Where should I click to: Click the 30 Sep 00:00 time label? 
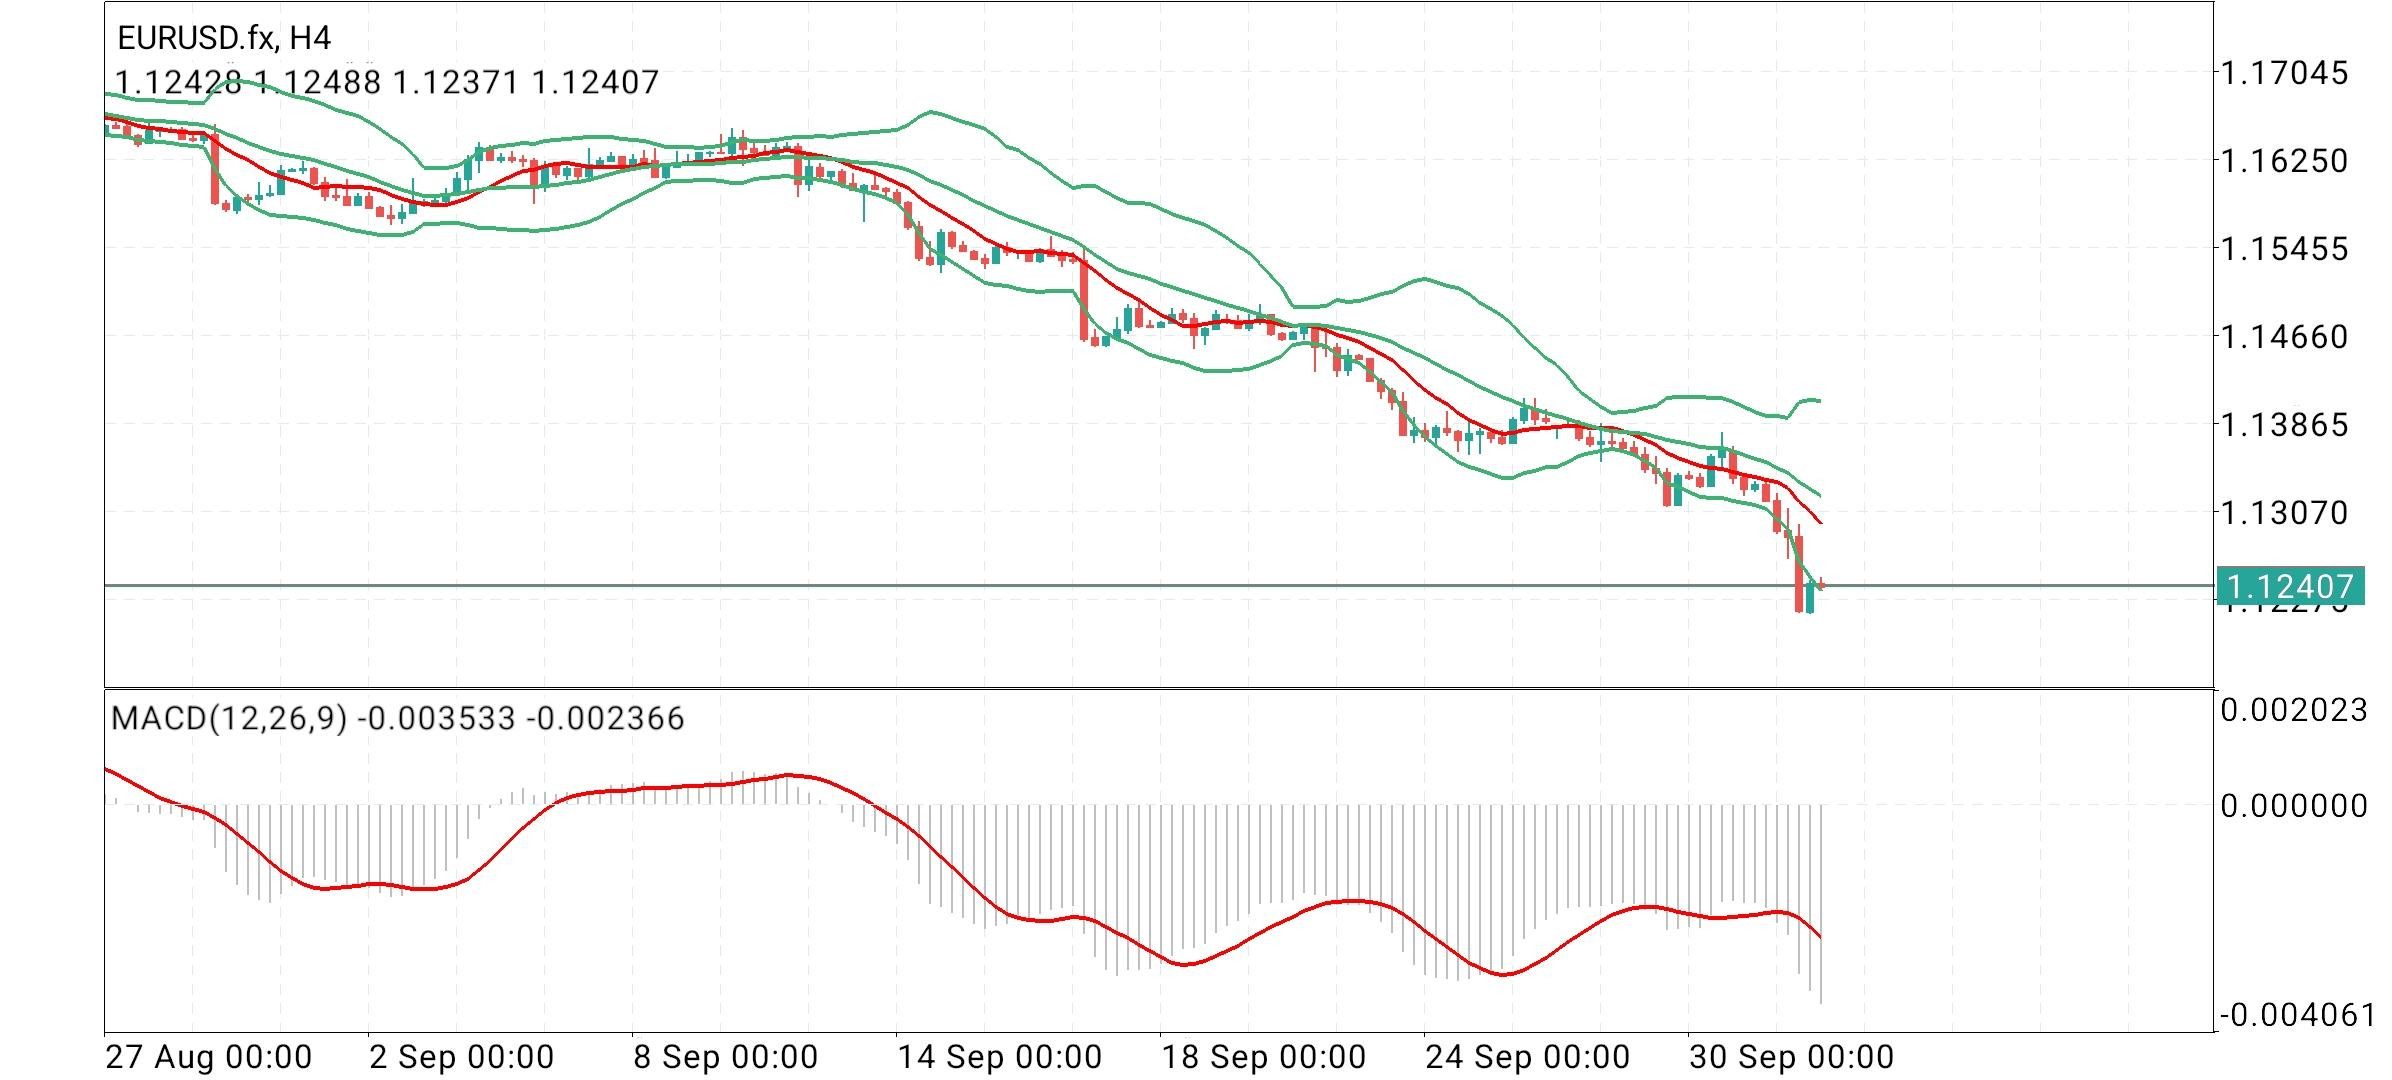pos(1792,1057)
